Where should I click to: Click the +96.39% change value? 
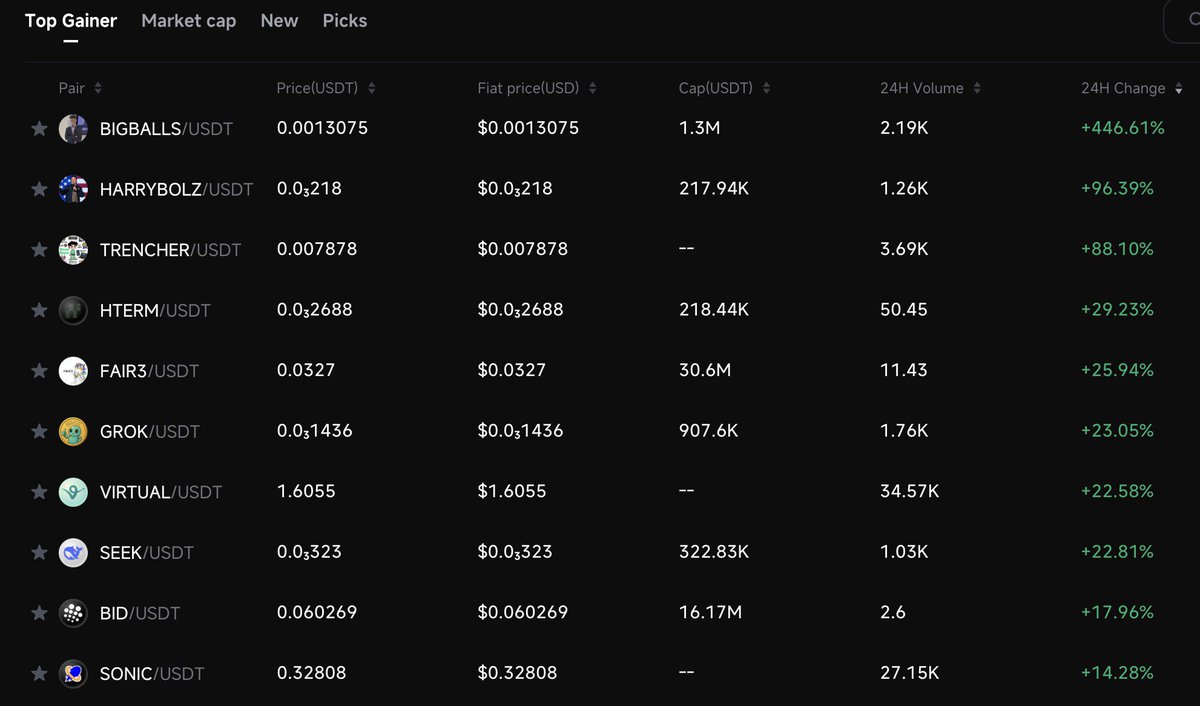[x=1117, y=188]
